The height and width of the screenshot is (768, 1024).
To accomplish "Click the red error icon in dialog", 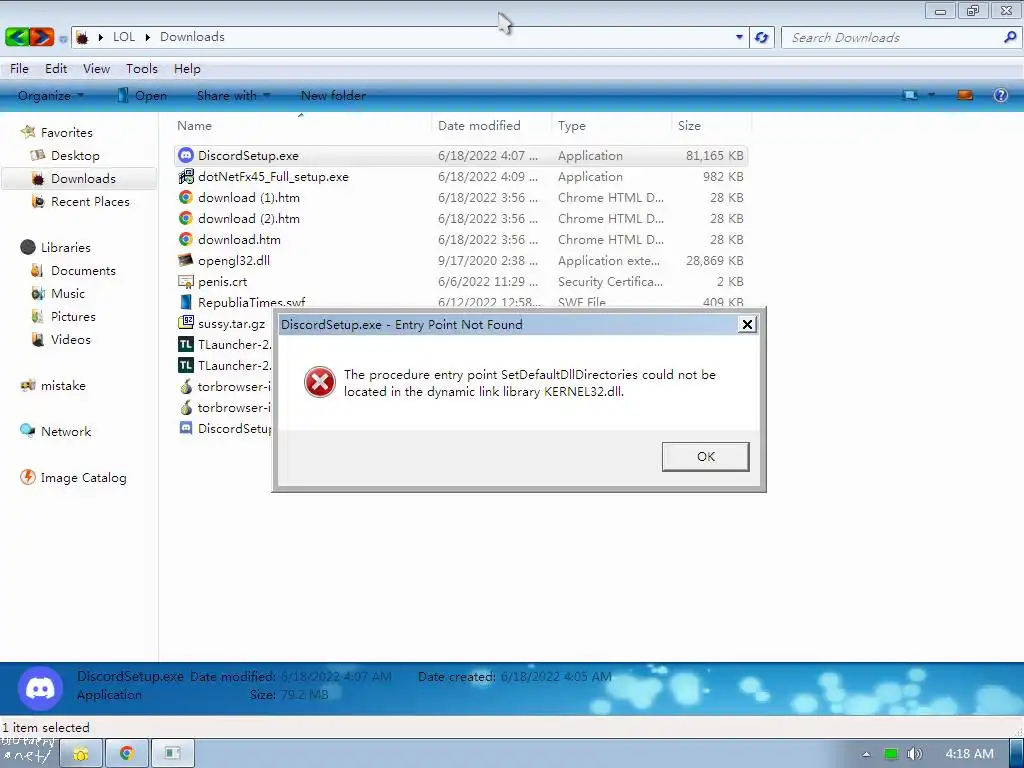I will pos(320,383).
